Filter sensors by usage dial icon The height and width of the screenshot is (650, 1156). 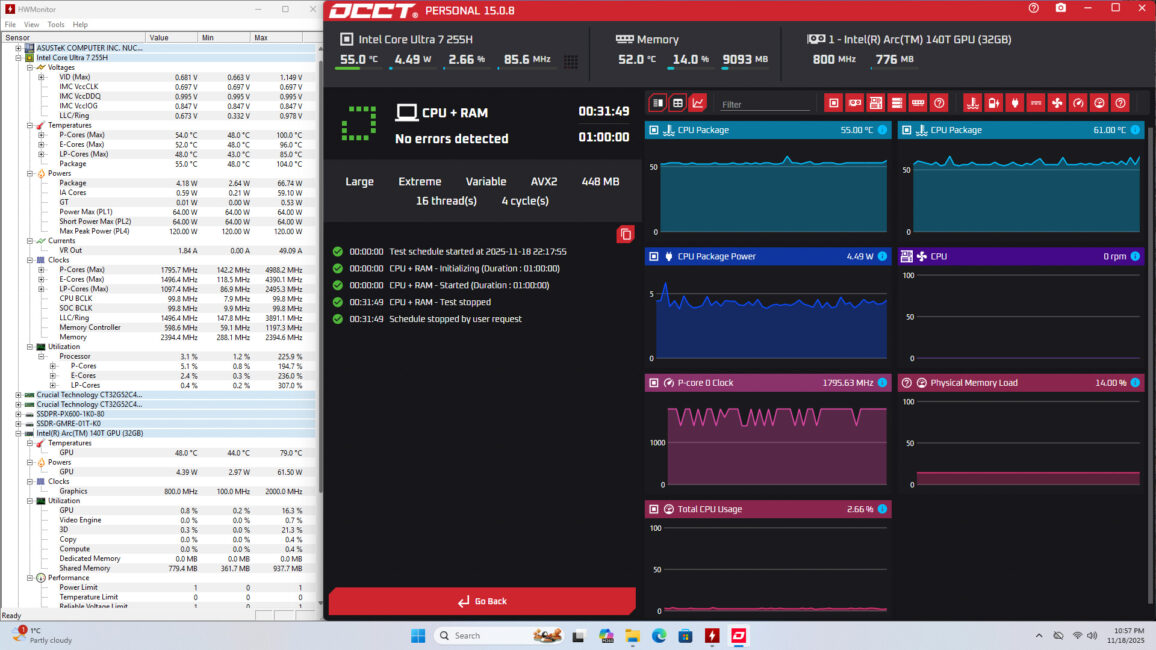pyautogui.click(x=1099, y=103)
